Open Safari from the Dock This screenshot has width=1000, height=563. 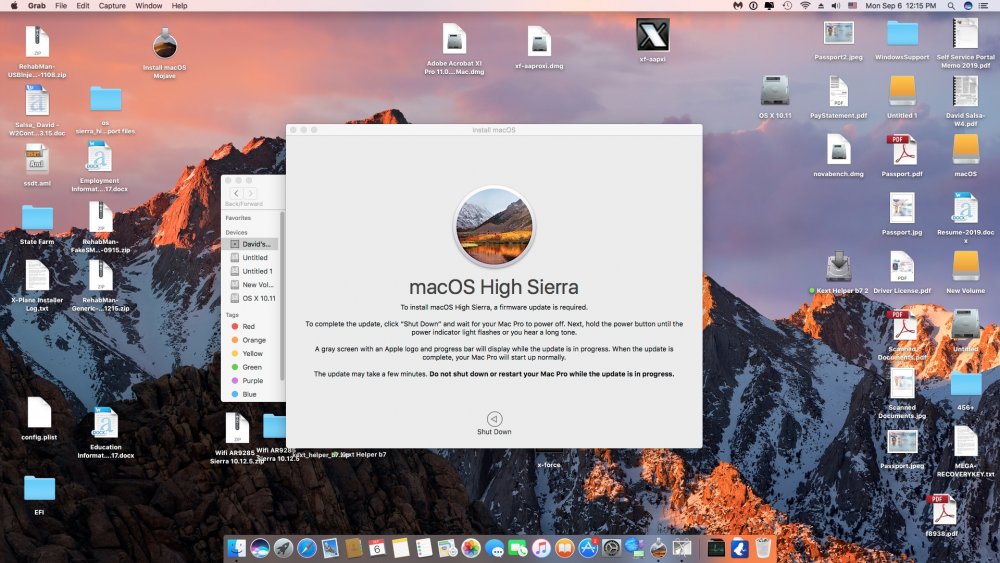pyautogui.click(x=307, y=548)
